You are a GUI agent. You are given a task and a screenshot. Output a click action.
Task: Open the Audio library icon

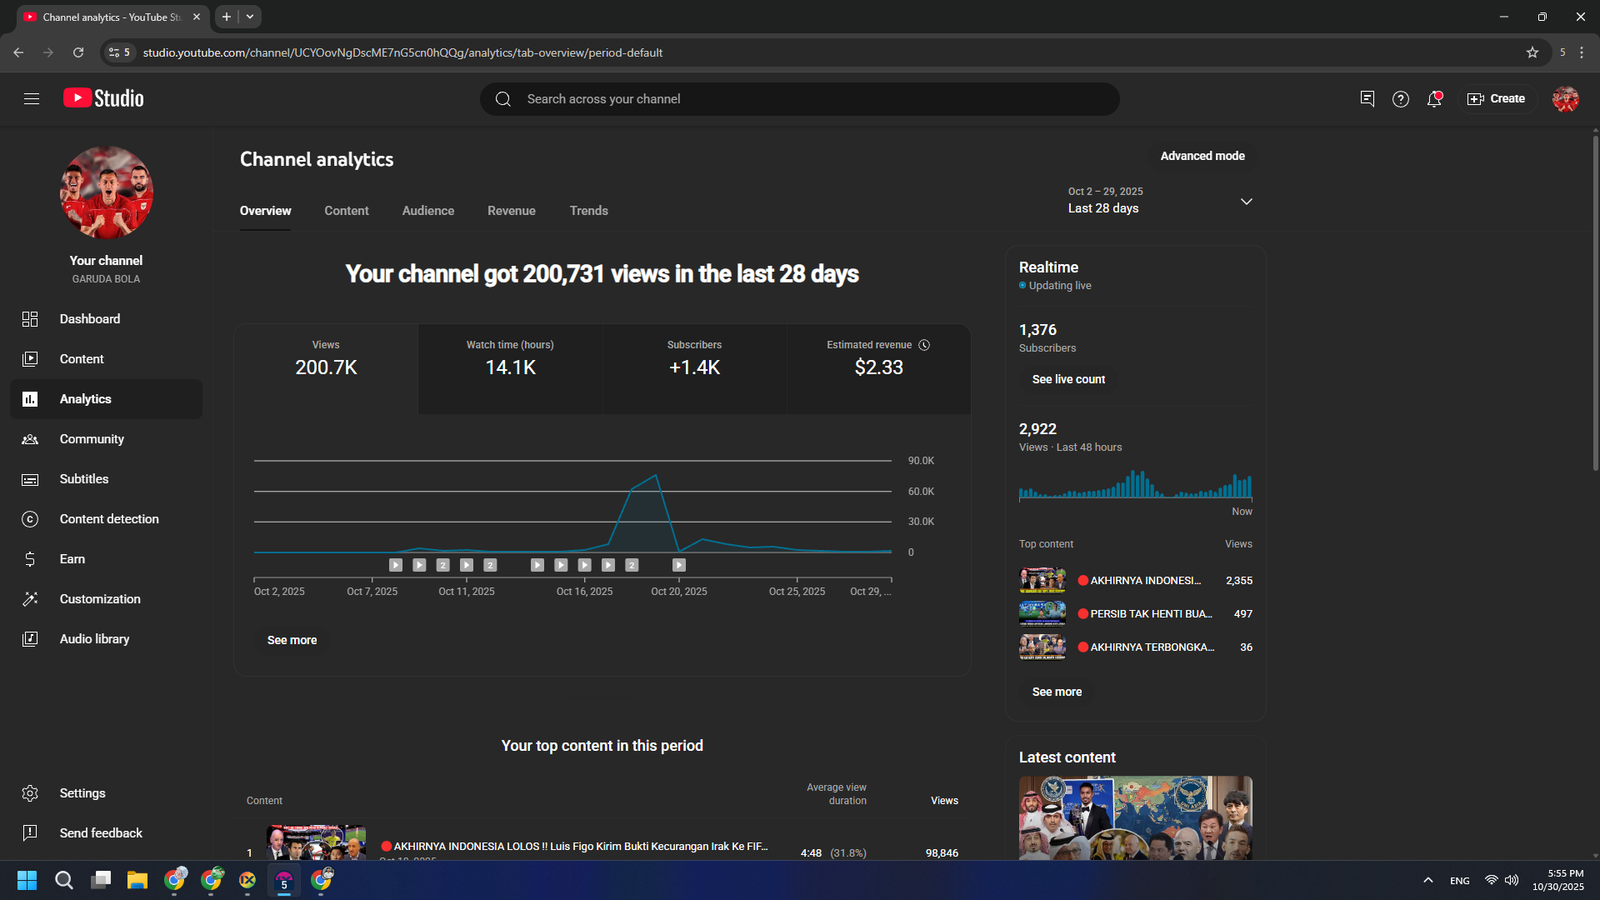coord(30,639)
